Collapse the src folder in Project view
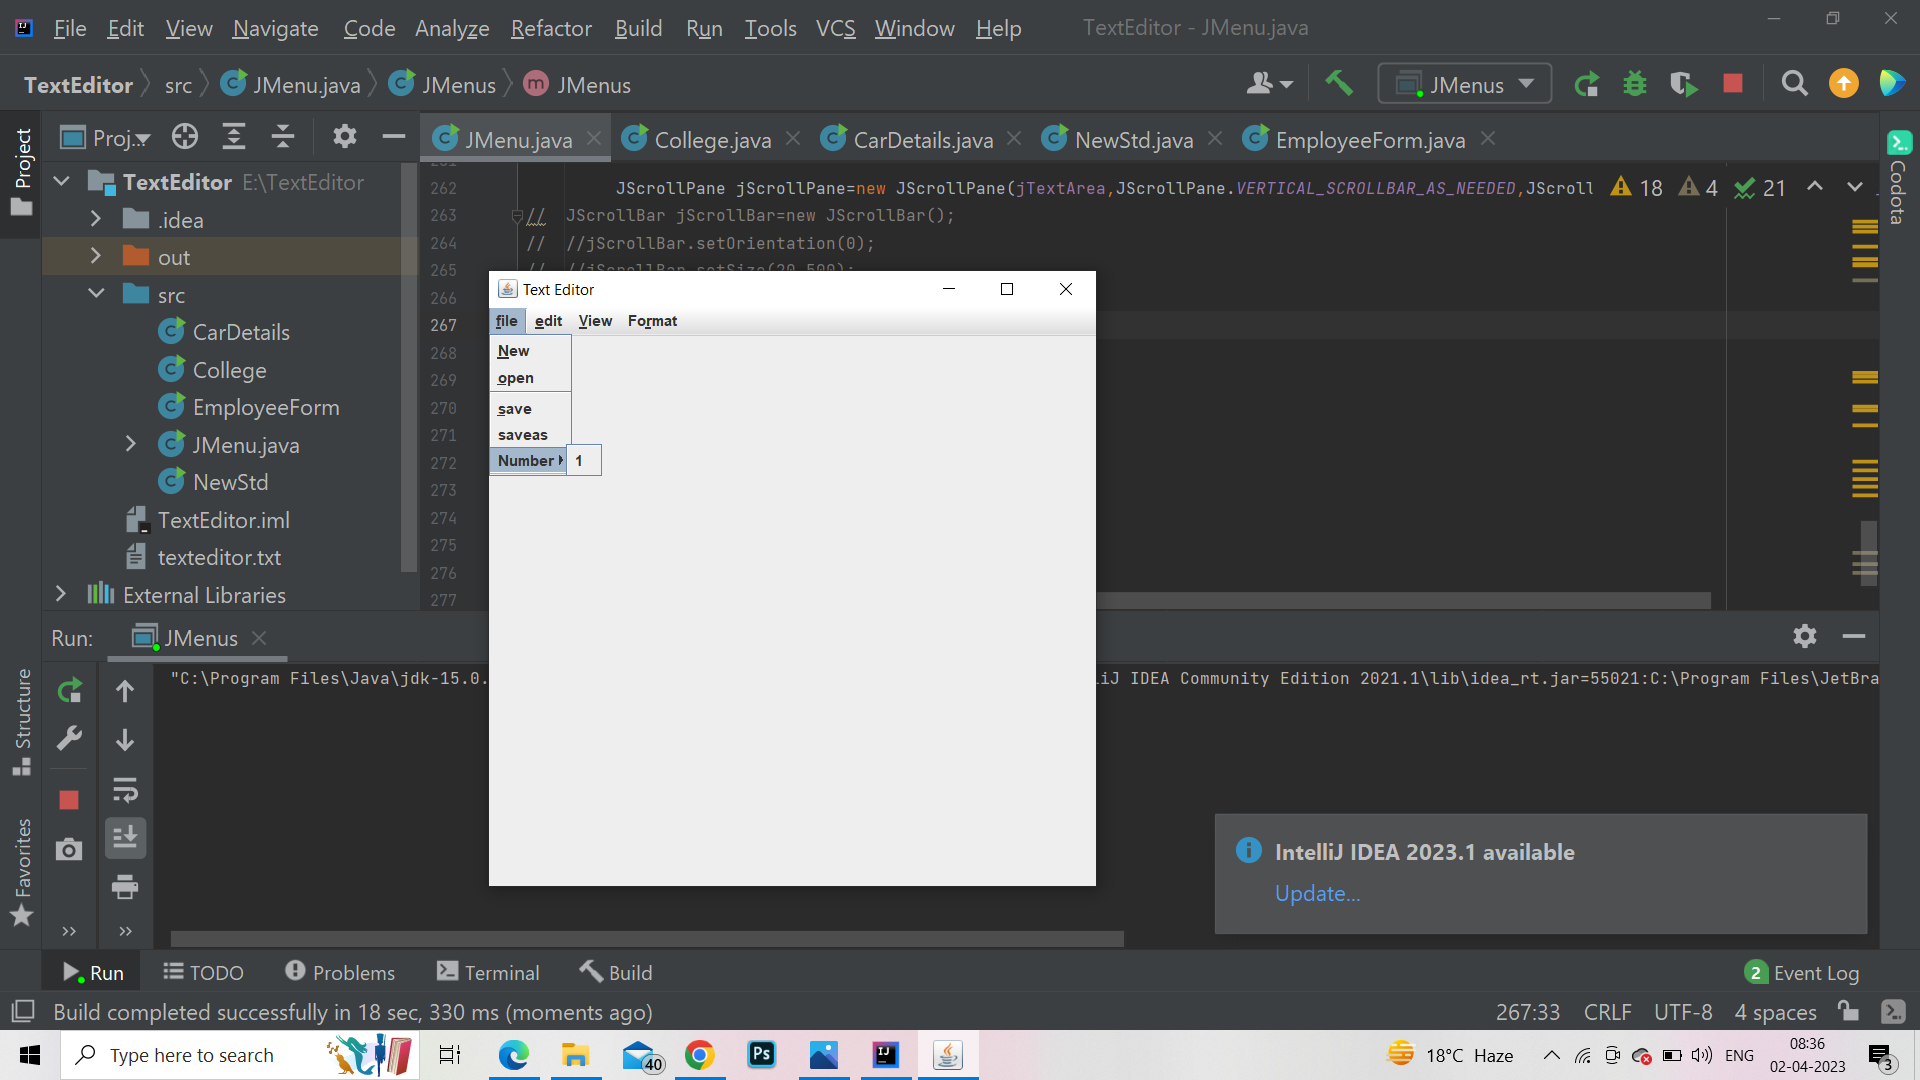This screenshot has width=1920, height=1080. pyautogui.click(x=96, y=293)
